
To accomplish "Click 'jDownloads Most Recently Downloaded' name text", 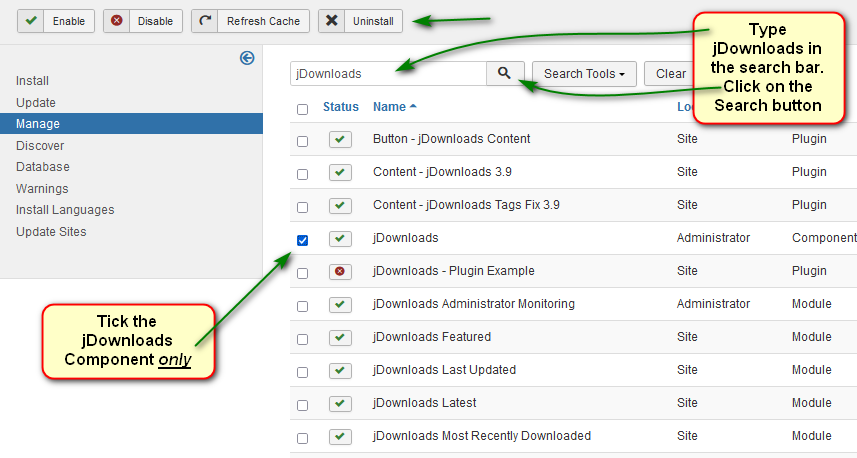I will click(x=482, y=436).
